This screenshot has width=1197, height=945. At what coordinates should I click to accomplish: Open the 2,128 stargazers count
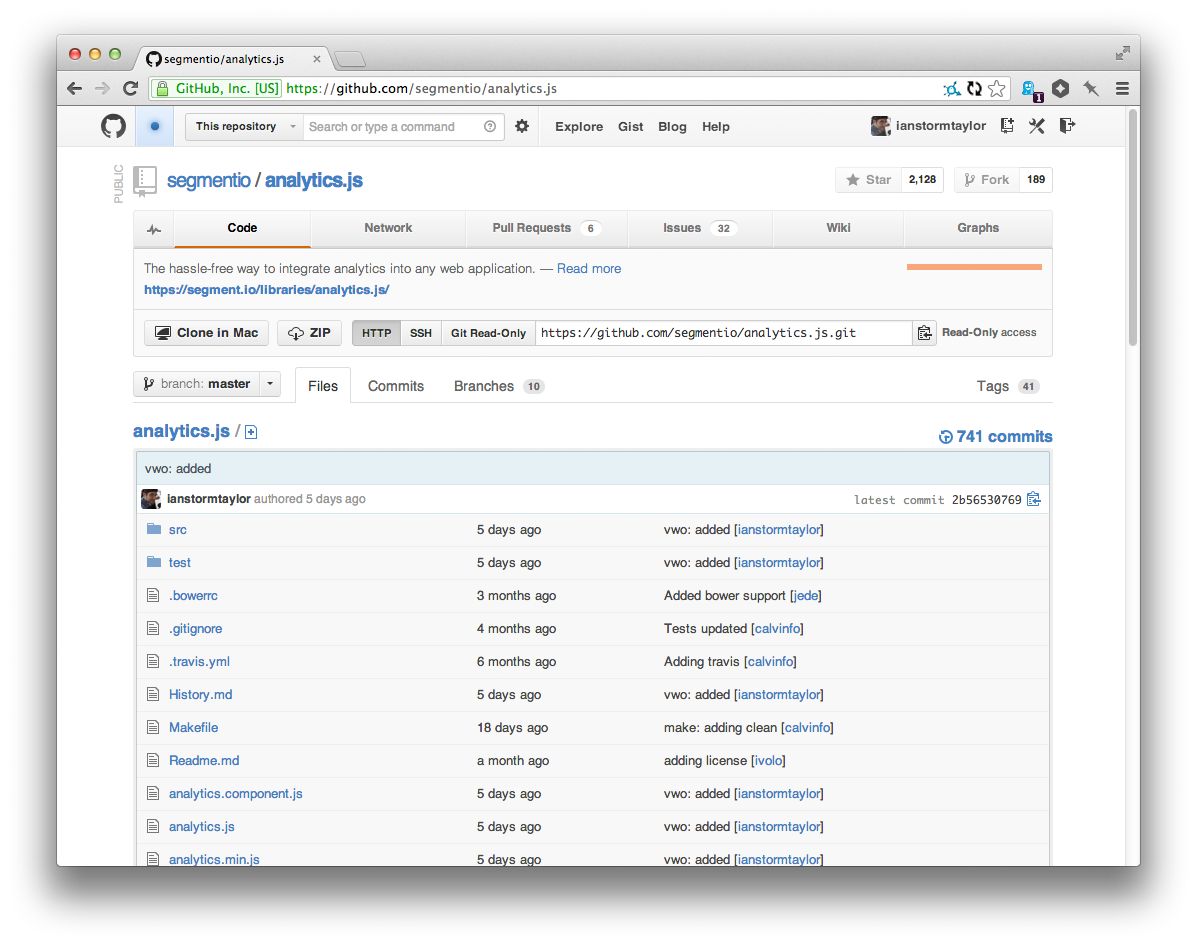pyautogui.click(x=922, y=180)
